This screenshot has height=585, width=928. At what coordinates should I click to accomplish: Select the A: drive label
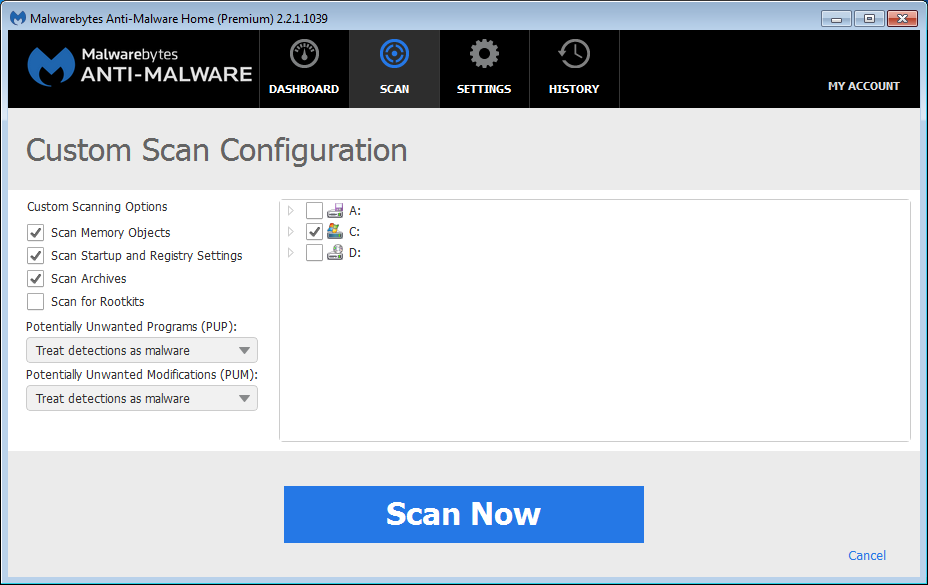tap(355, 211)
